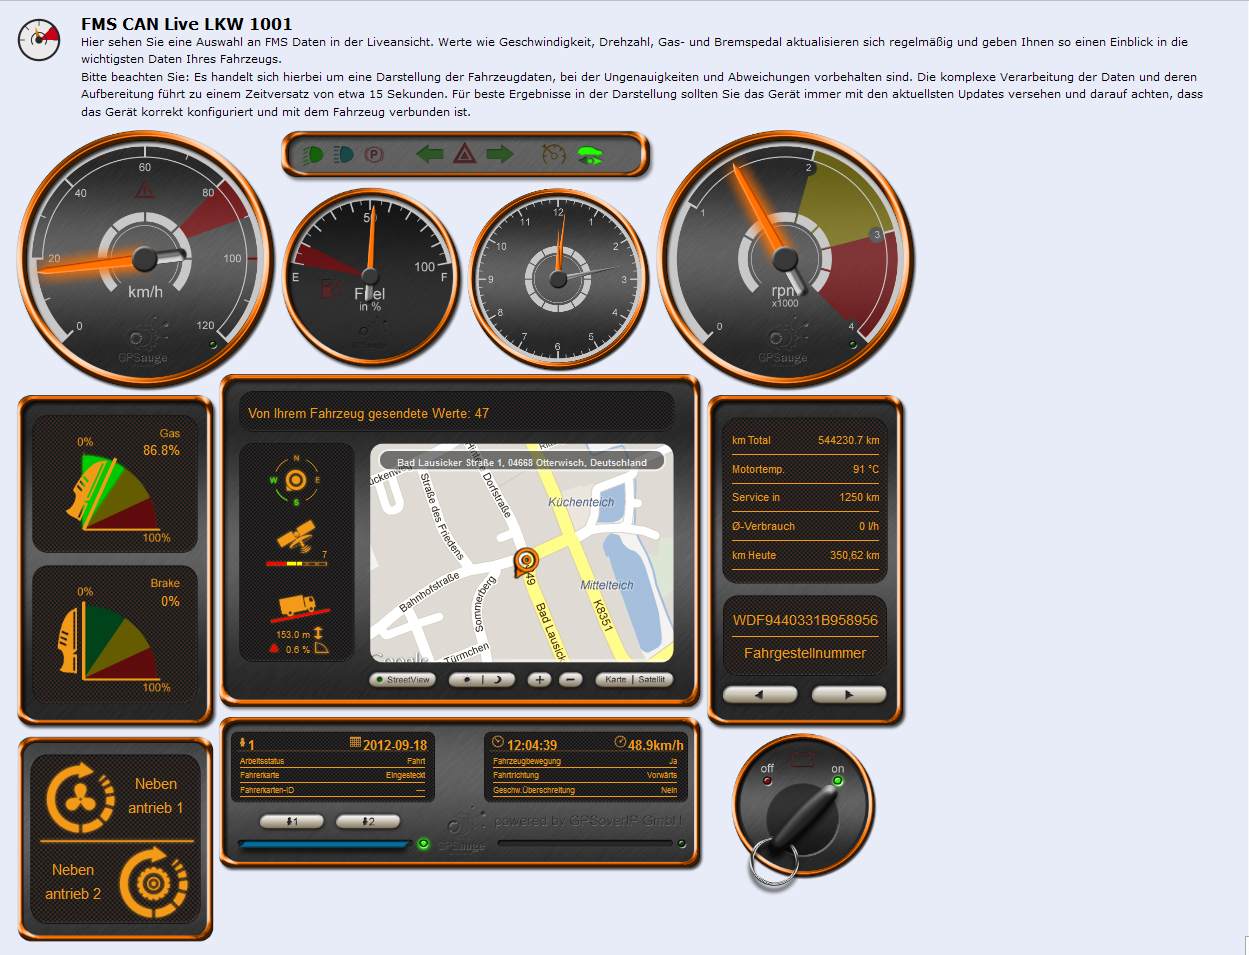1249x955 pixels.
Task: Click 'Von Ihrem Fahrzeug gesendete Werte: 47' text
Action: (369, 413)
